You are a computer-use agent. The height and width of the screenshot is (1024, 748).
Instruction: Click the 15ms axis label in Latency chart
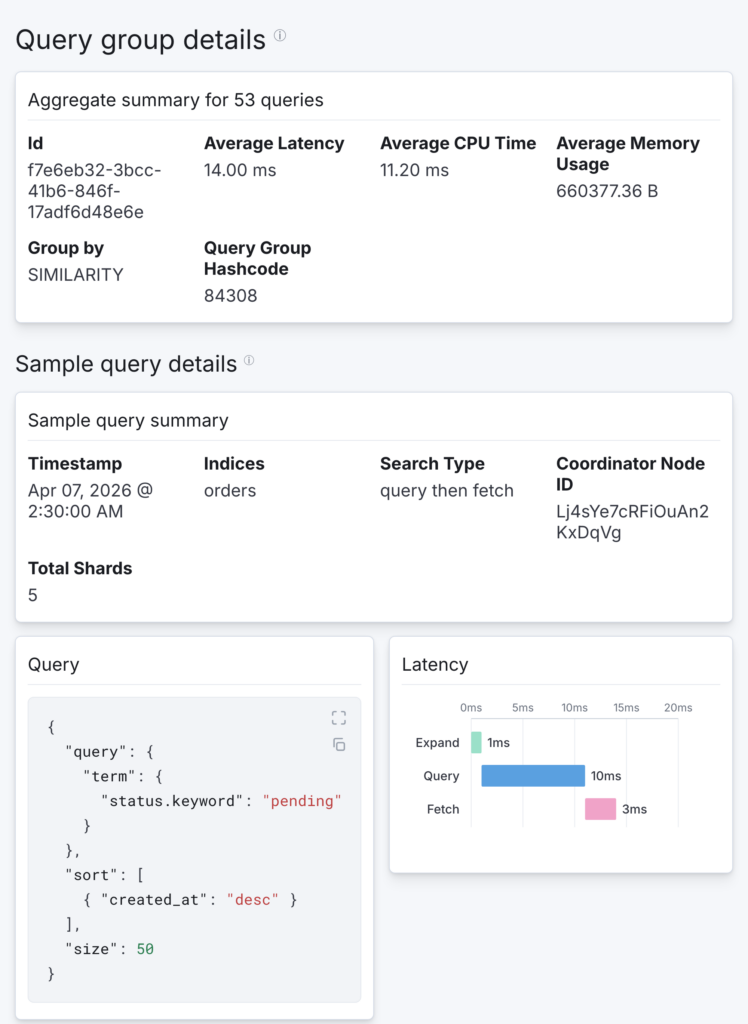pos(626,708)
